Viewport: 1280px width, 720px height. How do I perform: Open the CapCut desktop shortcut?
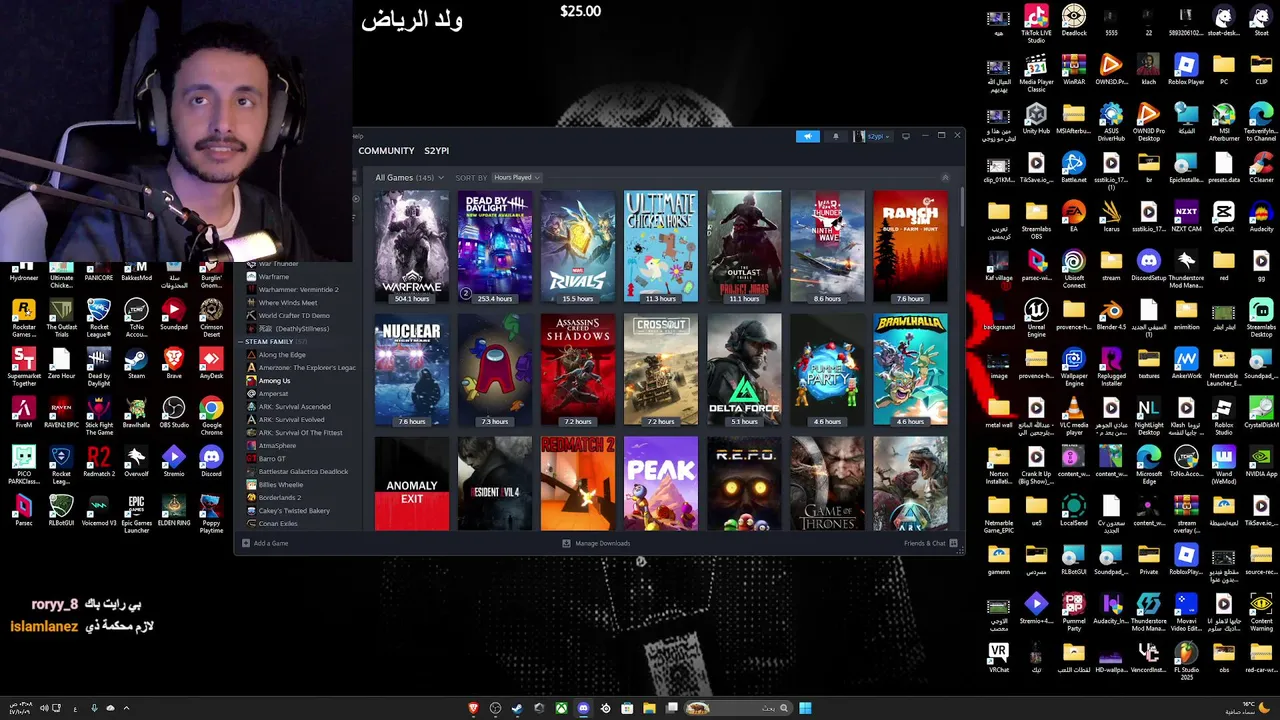click(1224, 217)
